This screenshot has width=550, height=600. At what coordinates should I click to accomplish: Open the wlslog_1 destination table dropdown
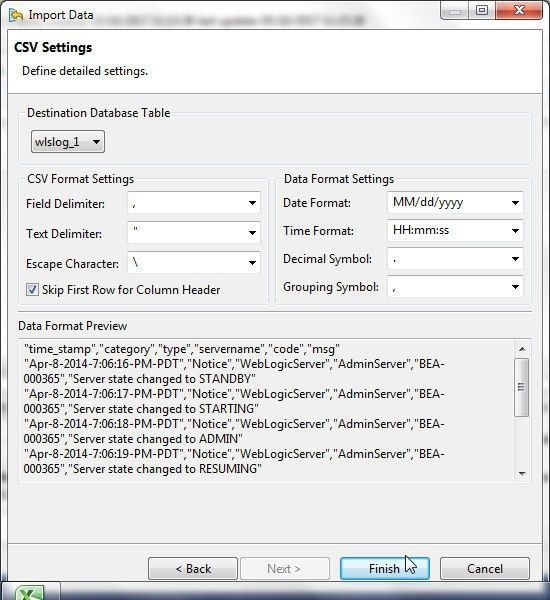pyautogui.click(x=68, y=142)
